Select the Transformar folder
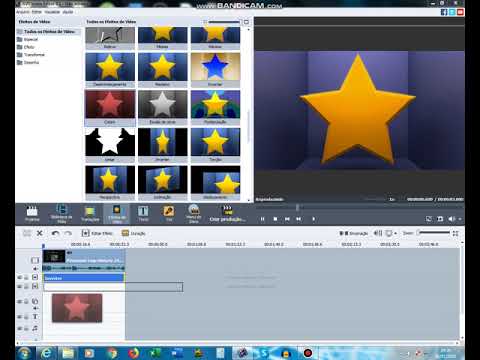480x360 pixels. pos(31,55)
